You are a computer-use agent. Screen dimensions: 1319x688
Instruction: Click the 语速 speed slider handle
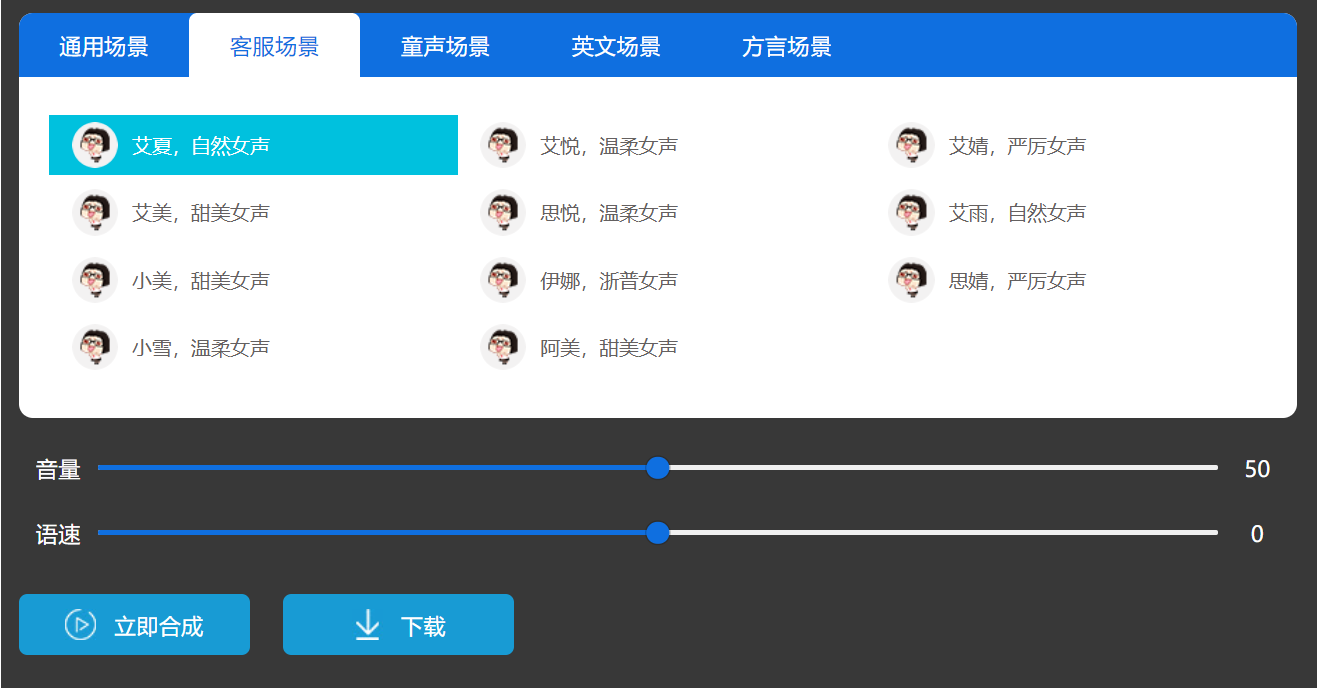(x=658, y=533)
